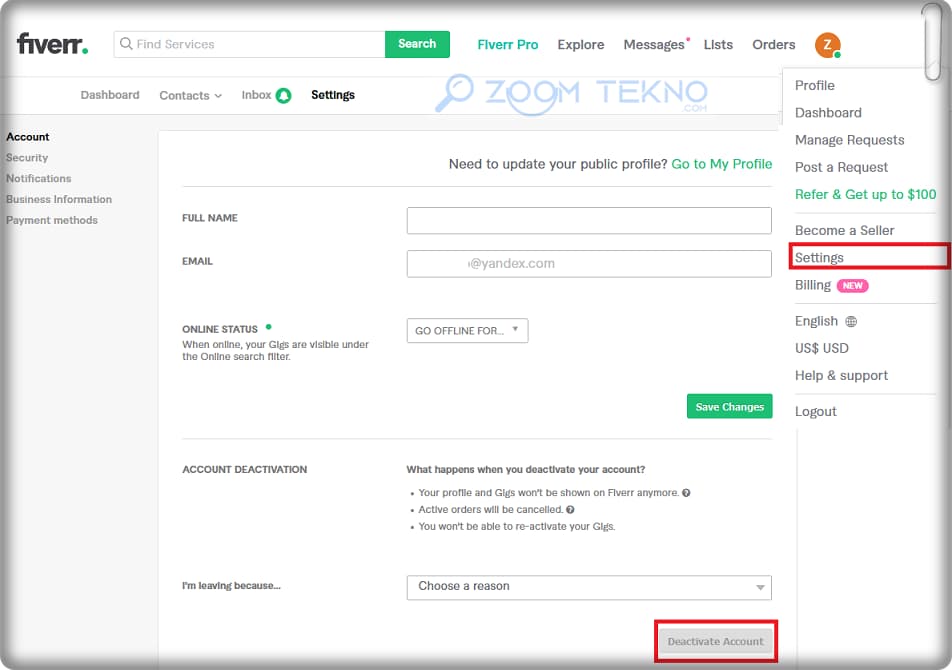The height and width of the screenshot is (670, 952).
Task: Click the Full Name input field
Action: 589,221
